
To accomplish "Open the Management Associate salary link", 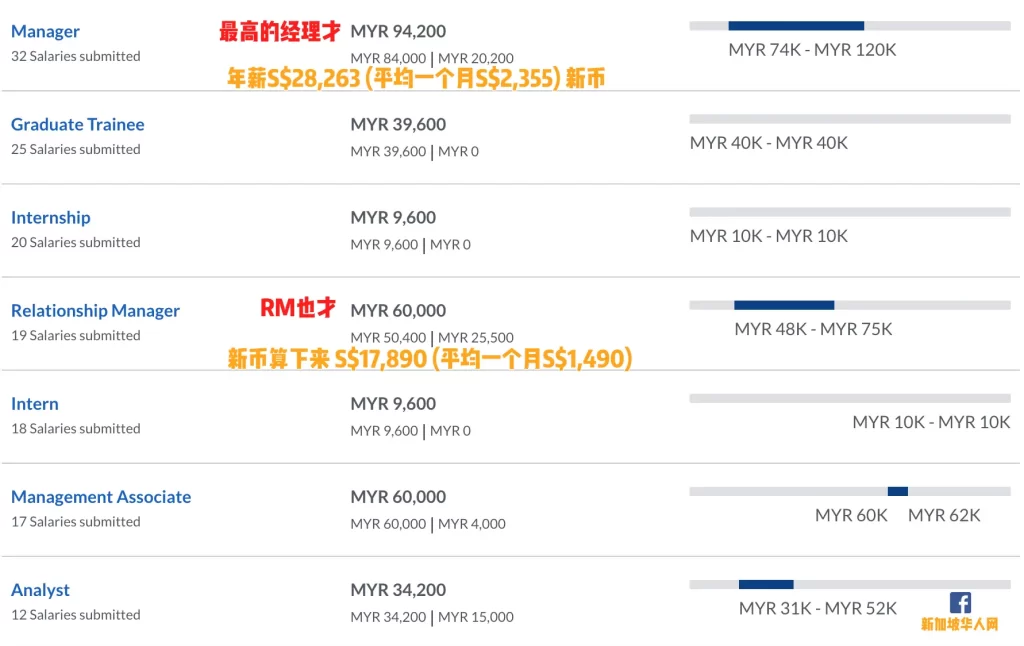I will click(101, 496).
